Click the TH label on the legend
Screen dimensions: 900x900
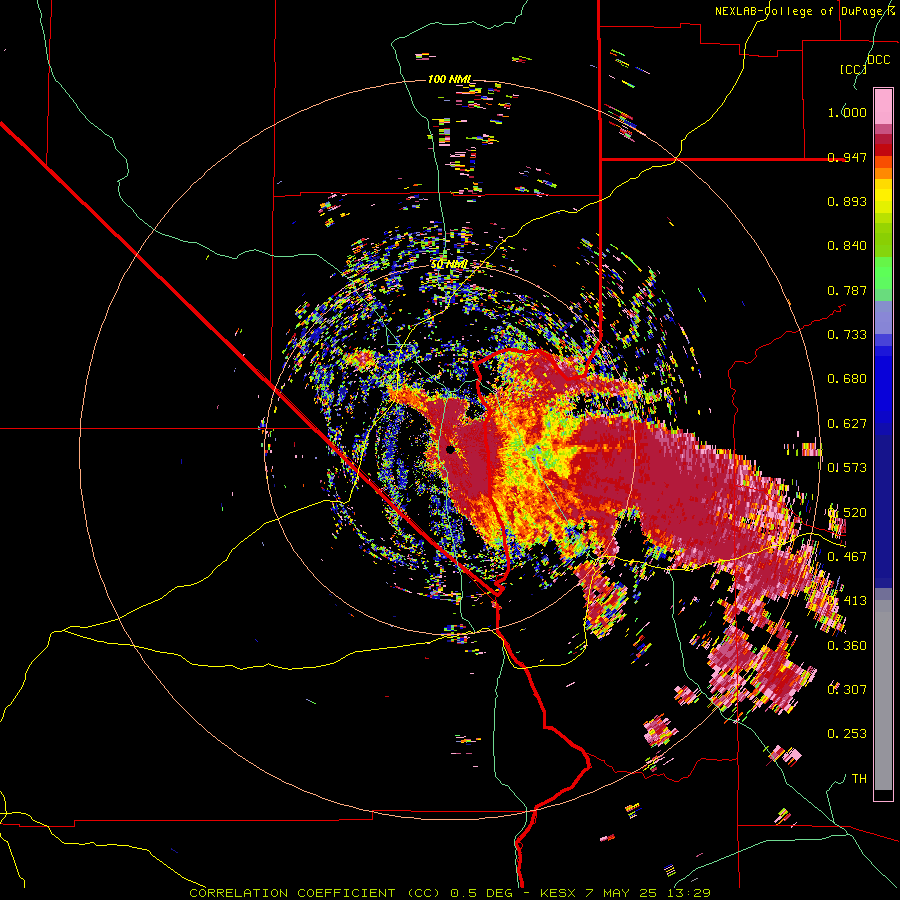(859, 779)
